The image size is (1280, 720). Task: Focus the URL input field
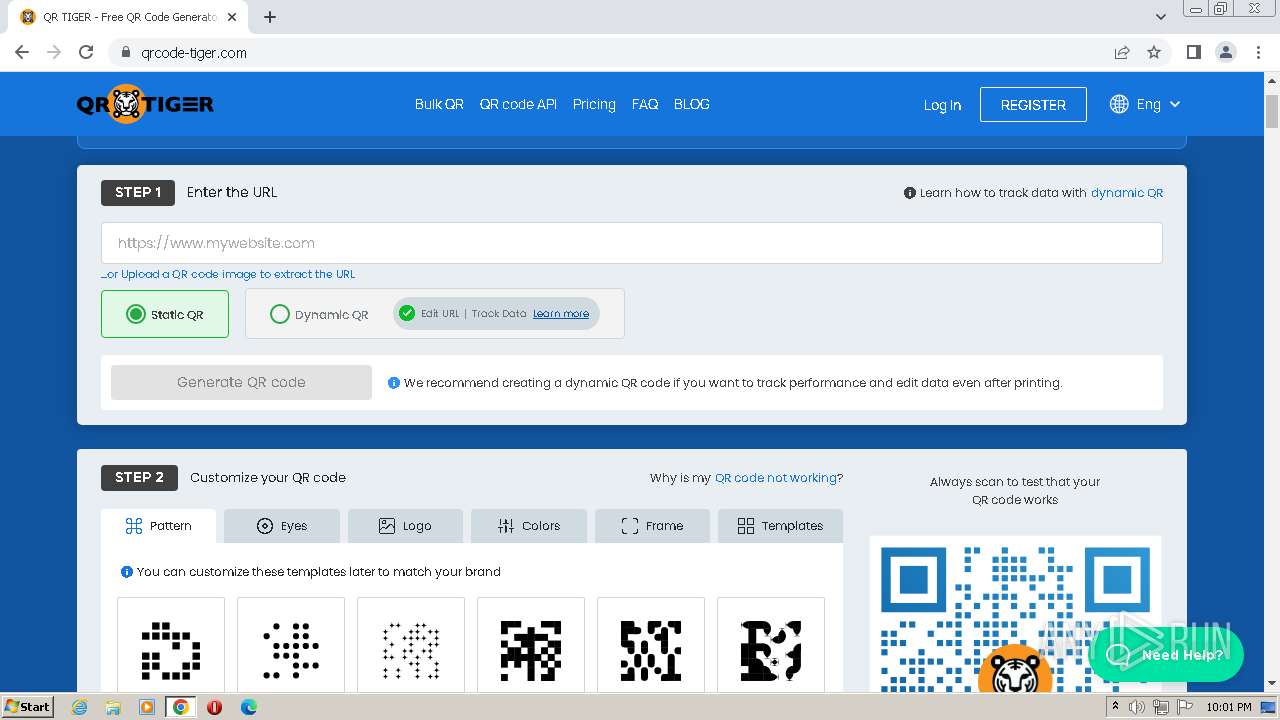pos(632,243)
